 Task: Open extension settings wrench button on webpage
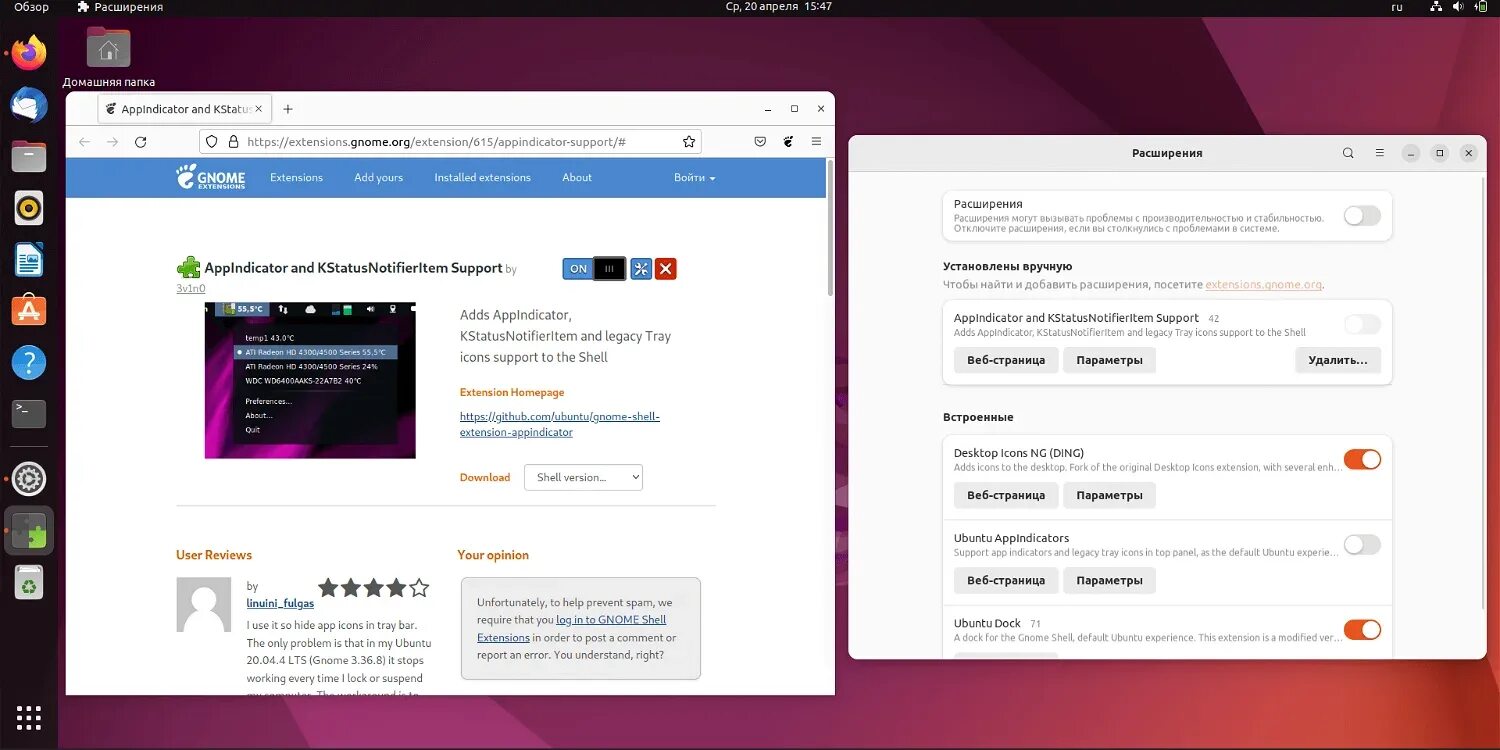click(641, 268)
